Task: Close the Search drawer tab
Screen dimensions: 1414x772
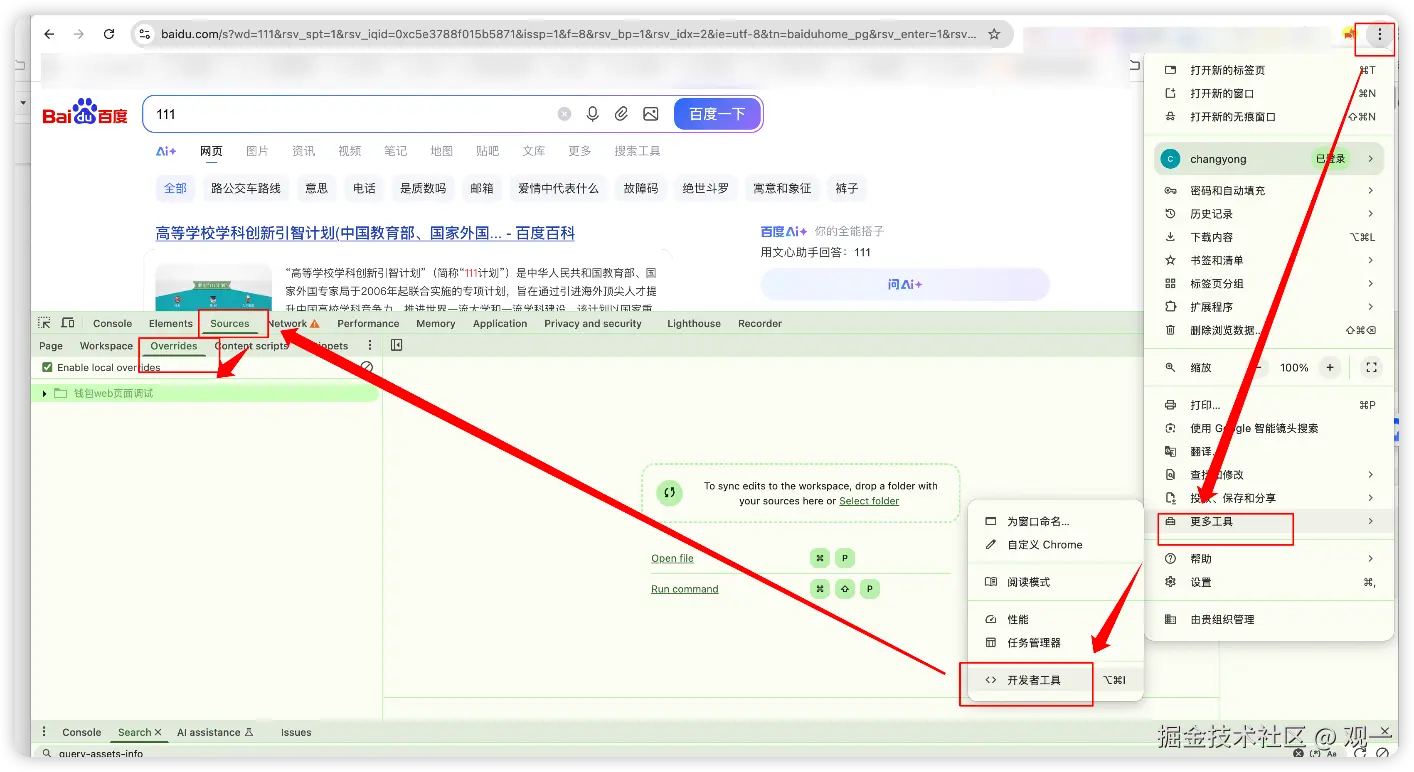Action: tap(158, 732)
